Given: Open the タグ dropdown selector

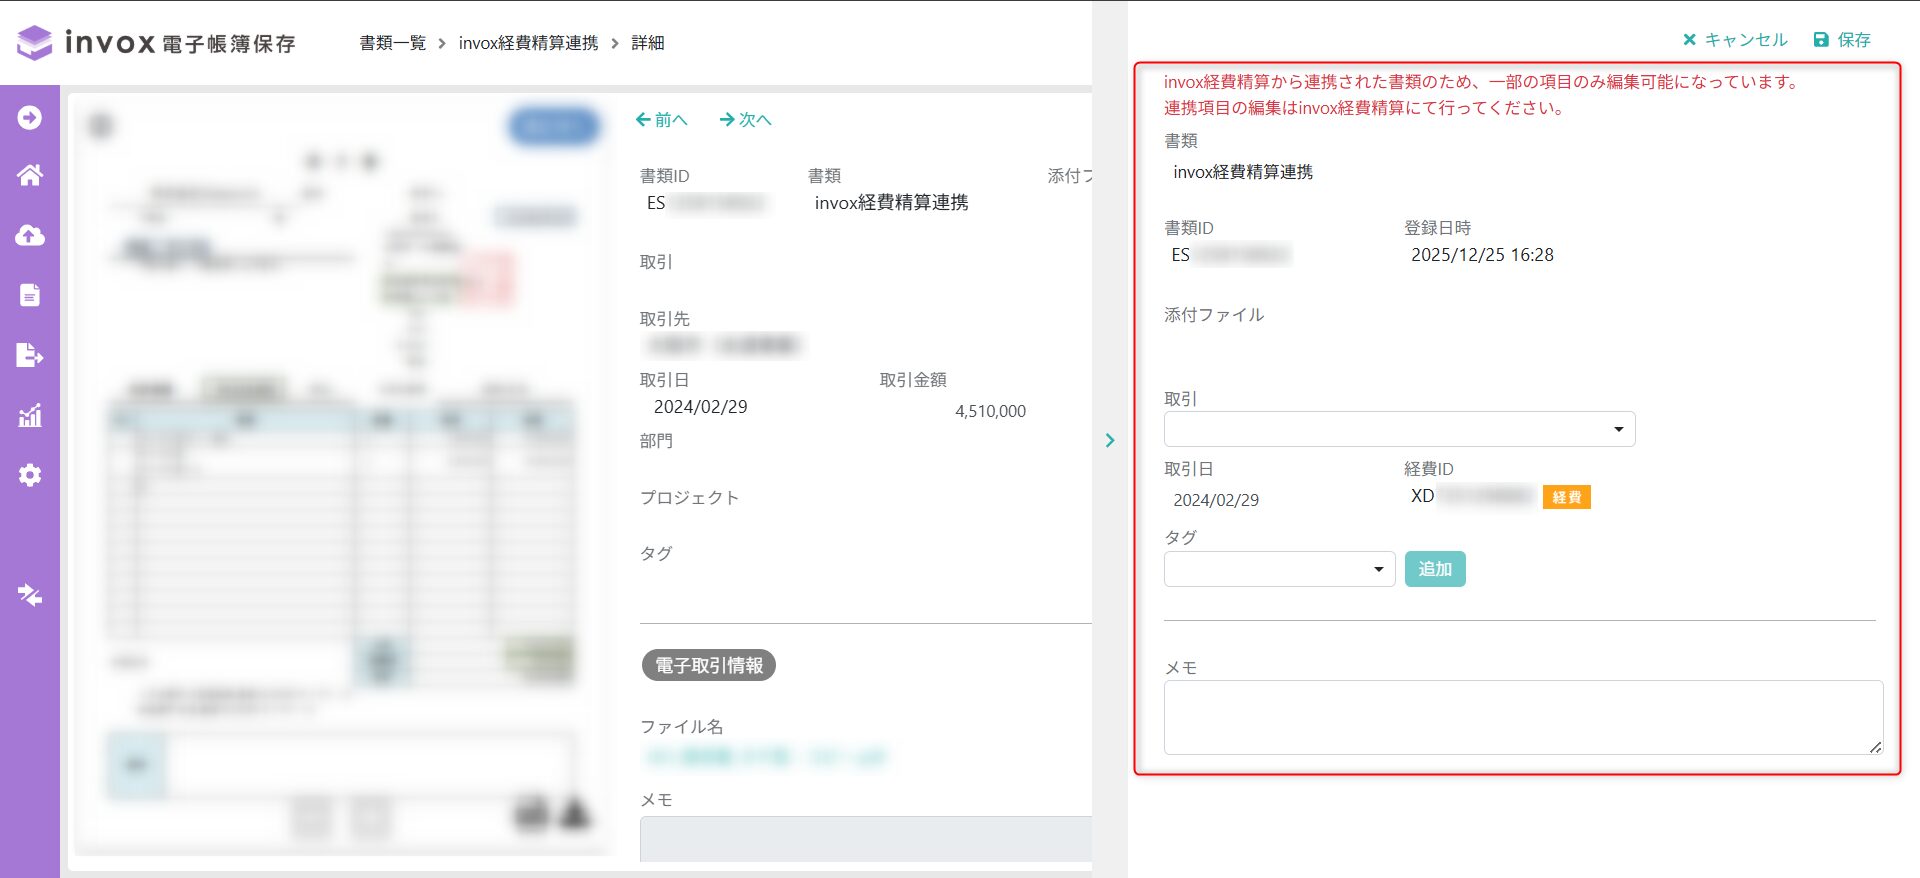Looking at the screenshot, I should 1278,569.
